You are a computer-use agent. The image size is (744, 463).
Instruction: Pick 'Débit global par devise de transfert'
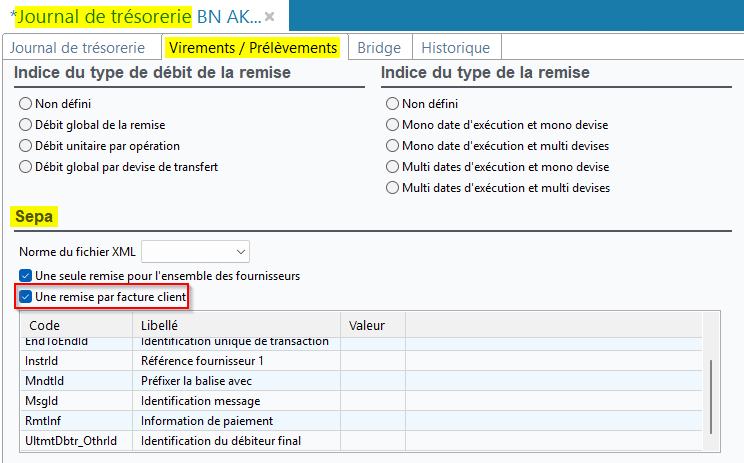pos(26,167)
